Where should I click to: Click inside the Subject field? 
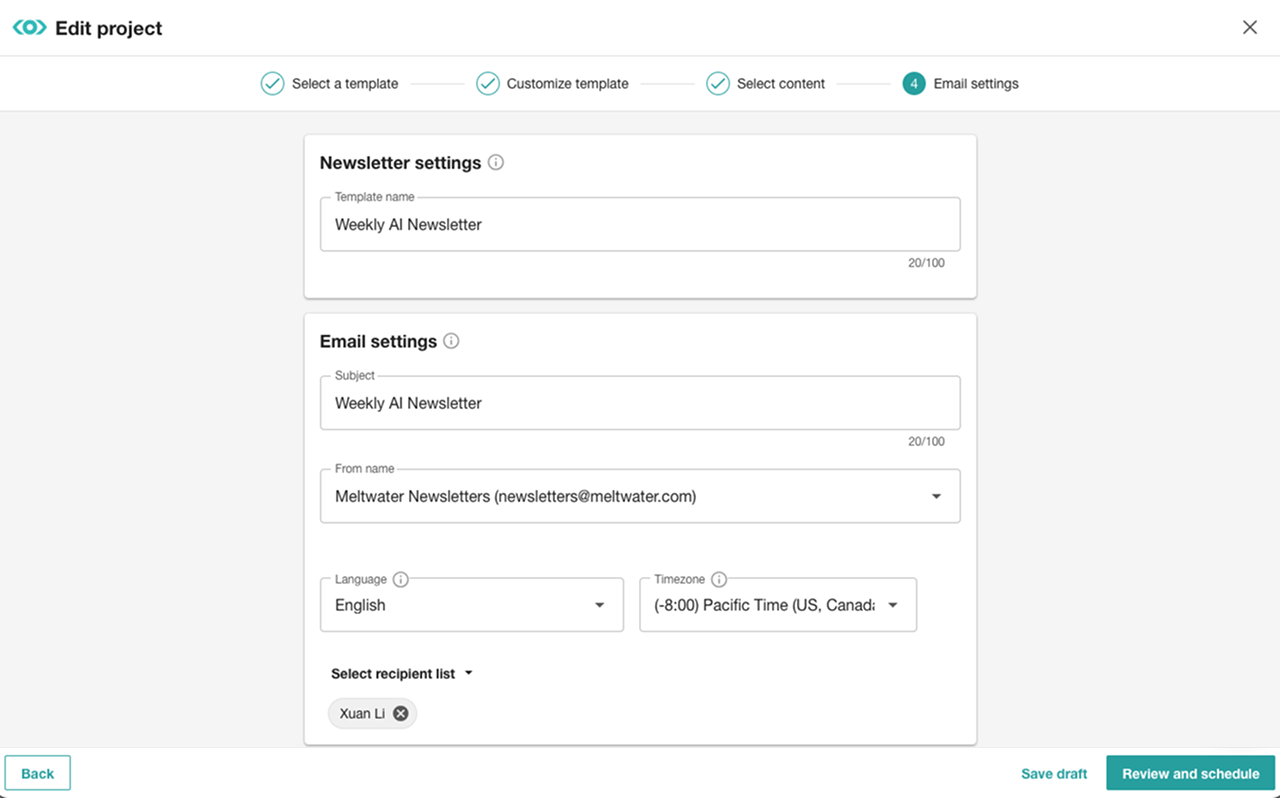[640, 403]
